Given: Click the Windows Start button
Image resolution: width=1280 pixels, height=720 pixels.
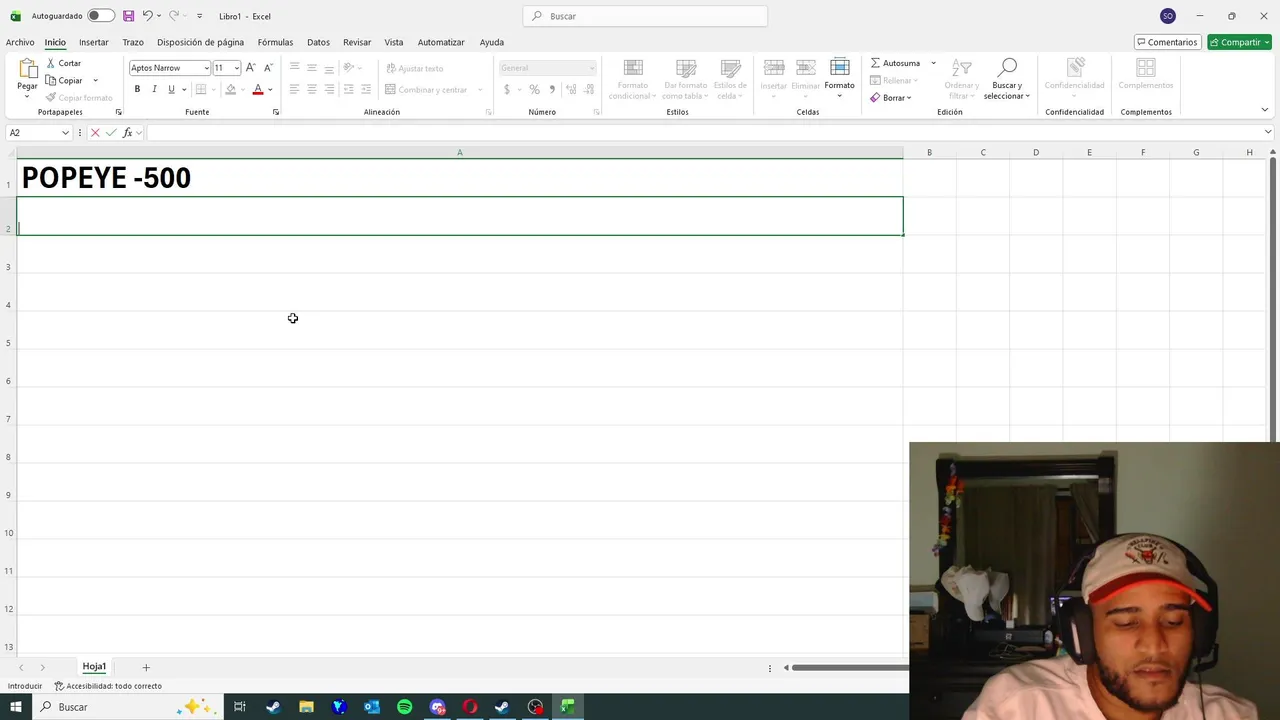Looking at the screenshot, I should click(x=16, y=707).
